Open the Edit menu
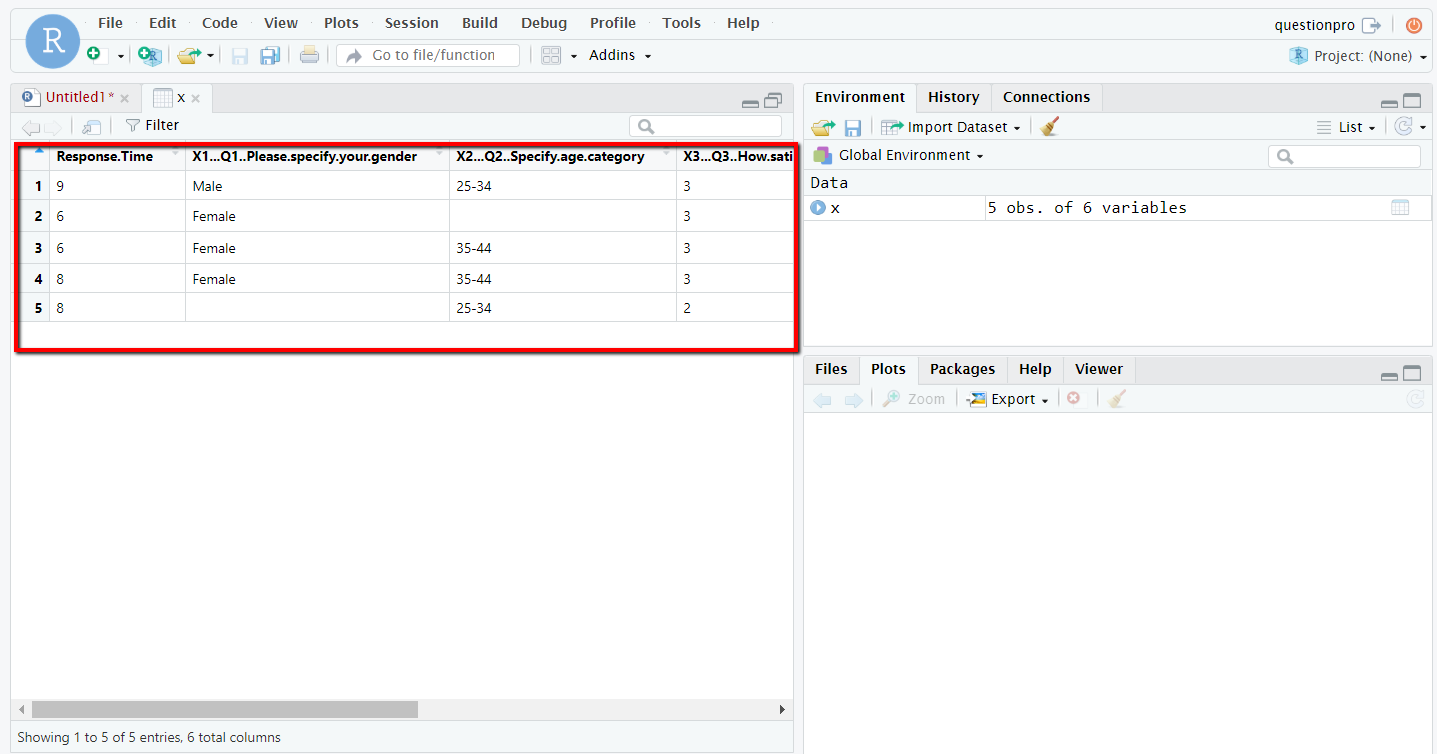 pyautogui.click(x=162, y=23)
